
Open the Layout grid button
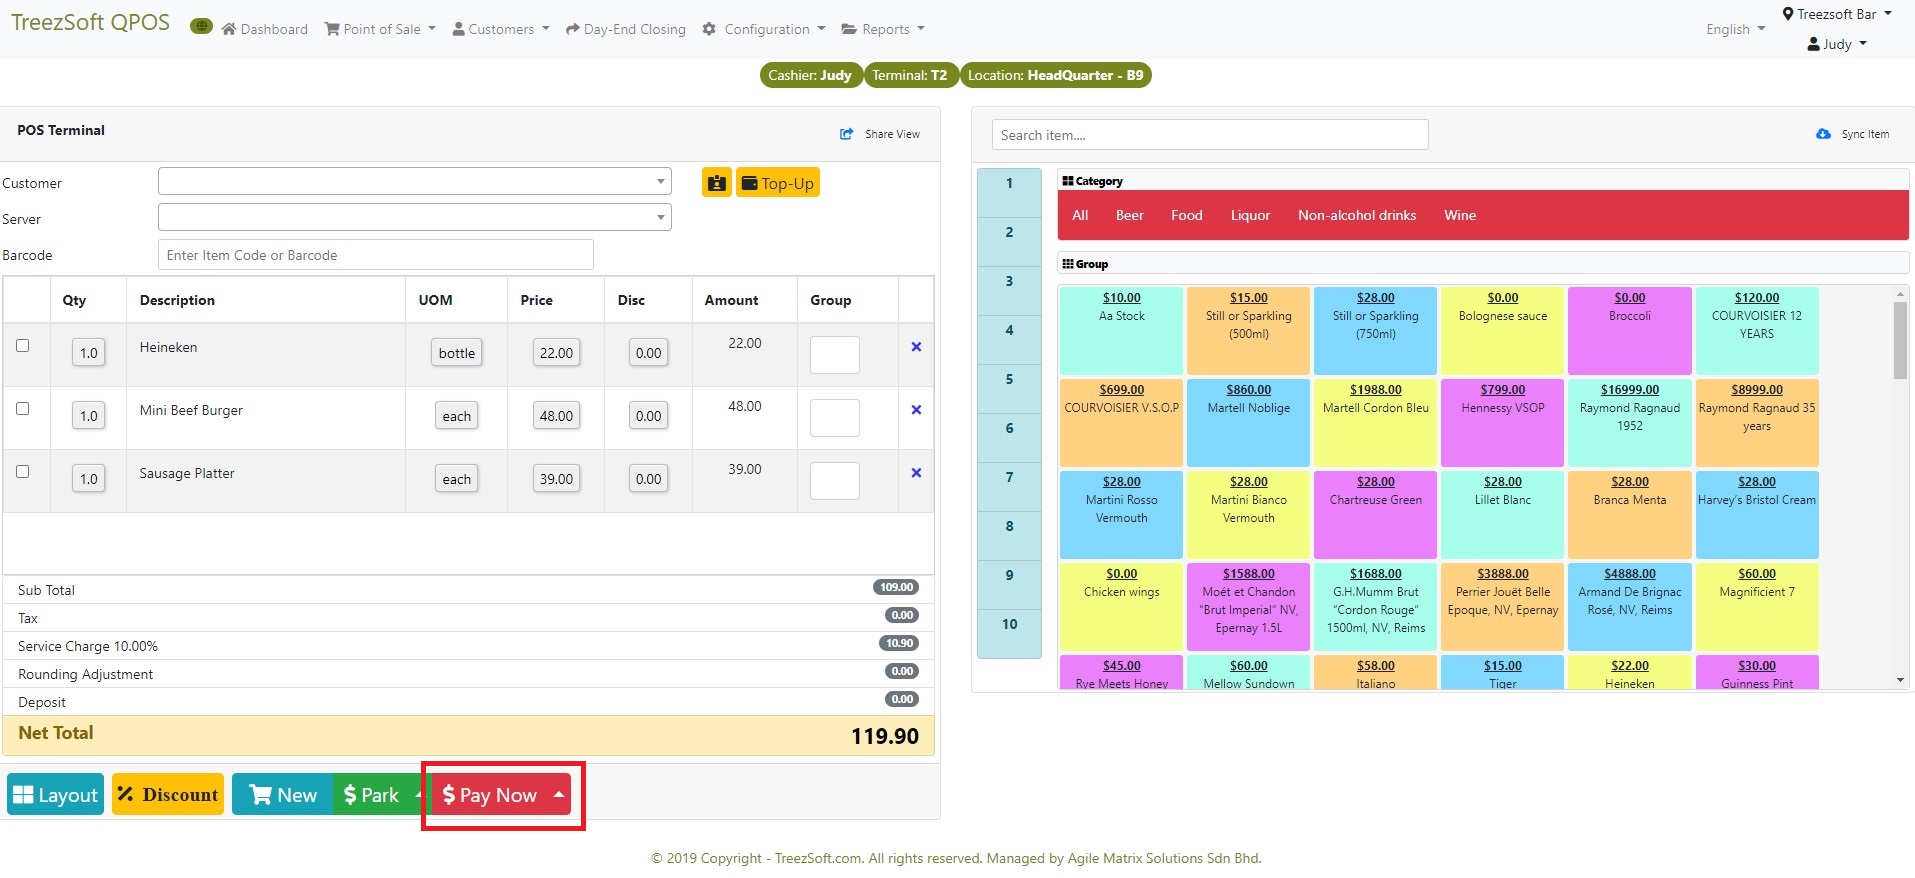tap(56, 795)
